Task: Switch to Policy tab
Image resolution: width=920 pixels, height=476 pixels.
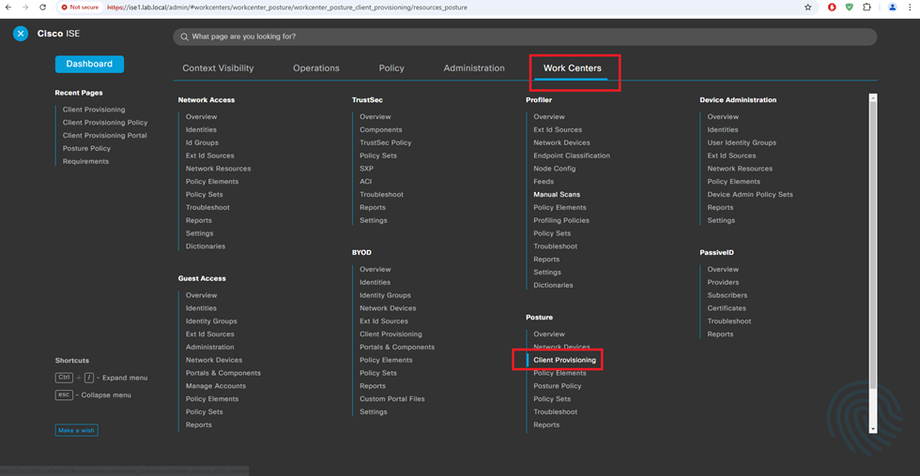Action: point(391,68)
